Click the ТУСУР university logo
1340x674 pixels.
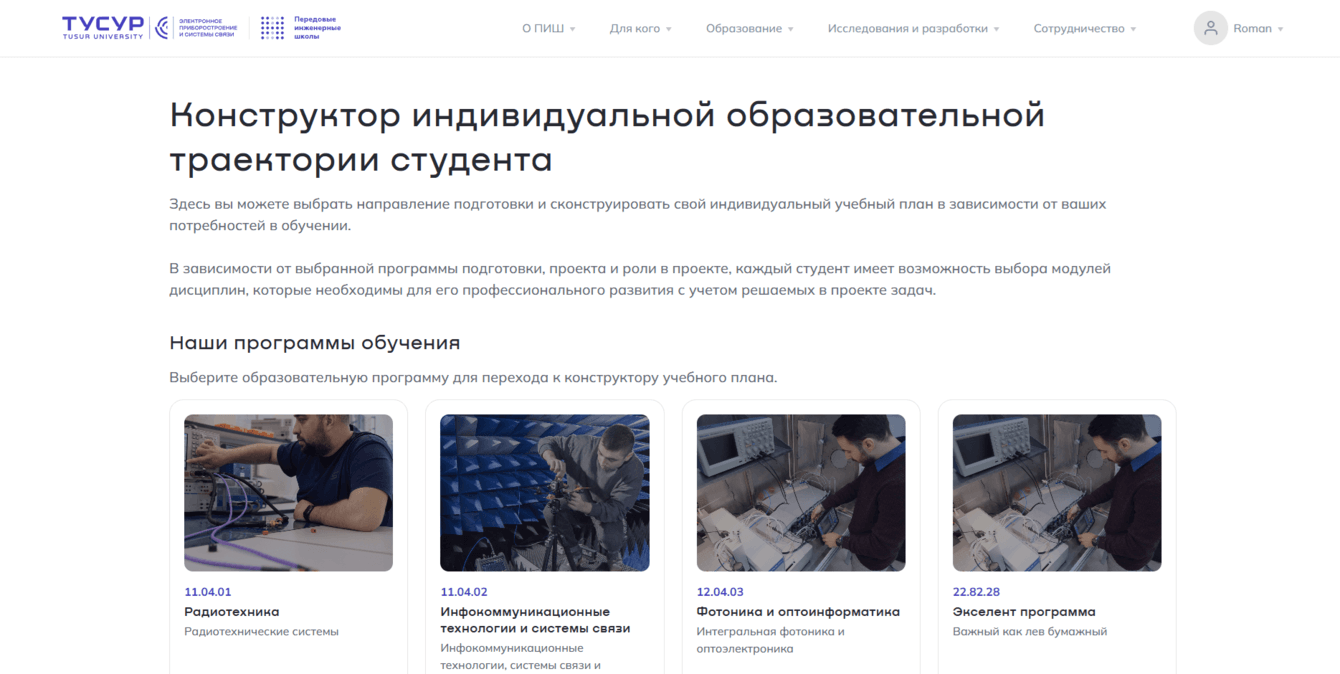click(102, 27)
